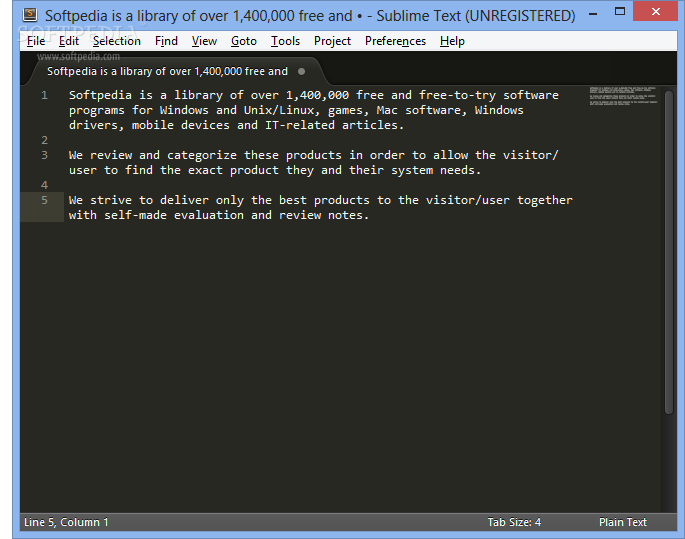685x539 pixels.
Task: Click '1,400,000' in the editor text
Action: click(x=317, y=95)
